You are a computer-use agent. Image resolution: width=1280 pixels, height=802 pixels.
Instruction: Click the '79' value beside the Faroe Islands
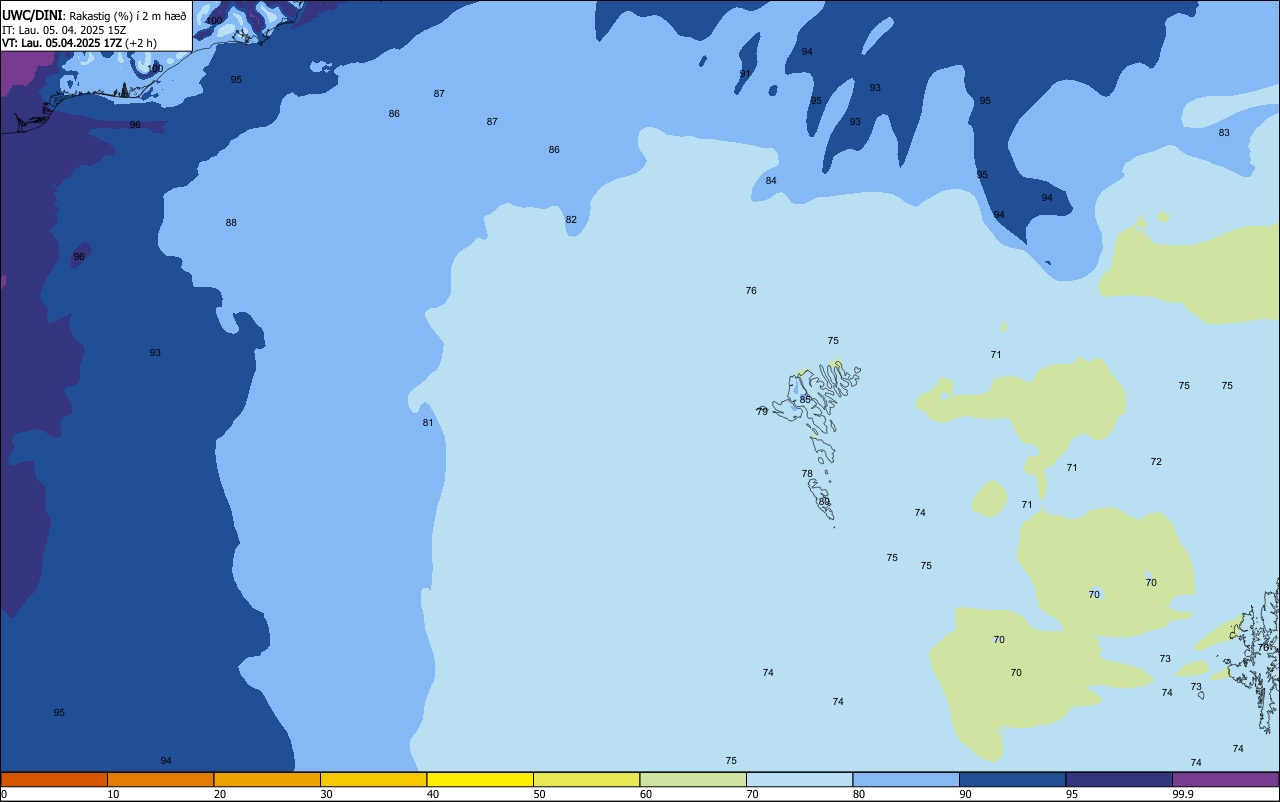[x=762, y=412]
